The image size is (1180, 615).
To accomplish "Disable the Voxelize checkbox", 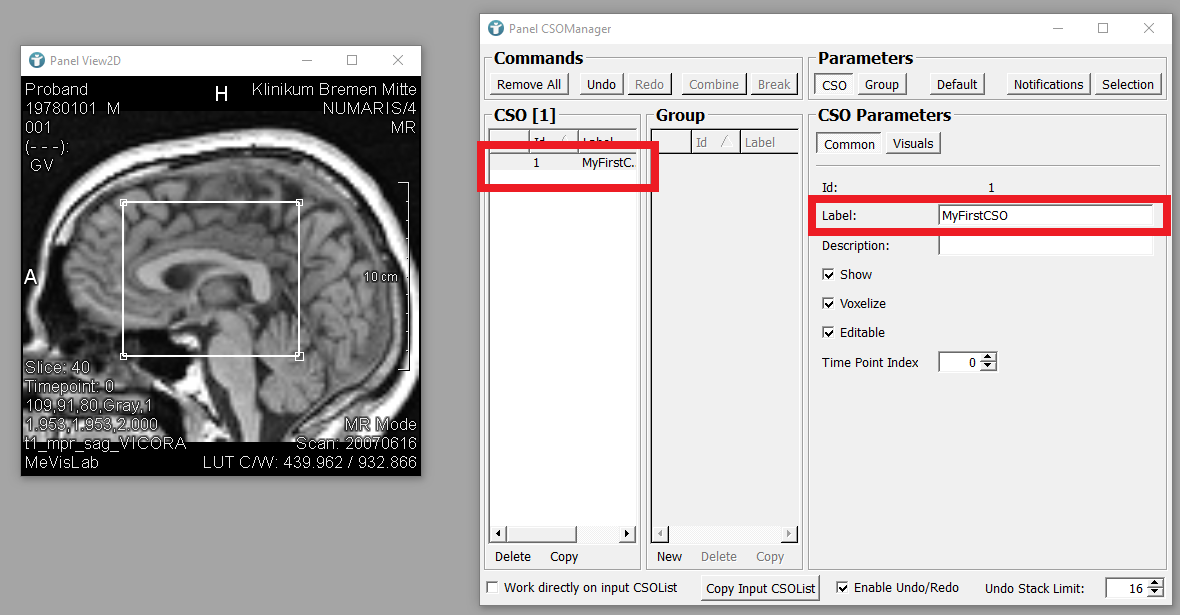I will 828,304.
